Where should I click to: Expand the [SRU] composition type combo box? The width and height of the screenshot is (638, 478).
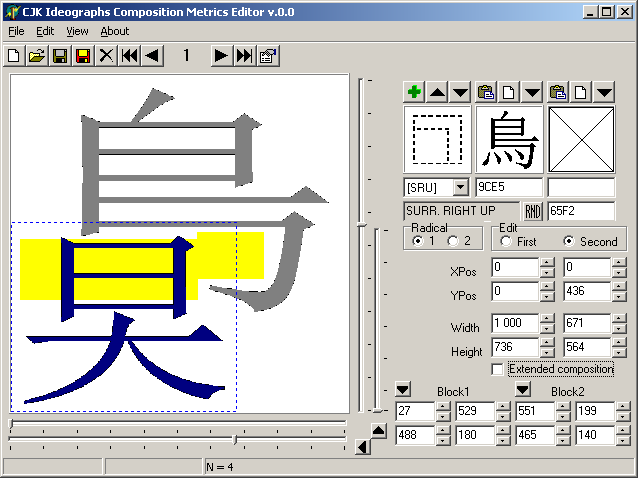click(x=461, y=187)
